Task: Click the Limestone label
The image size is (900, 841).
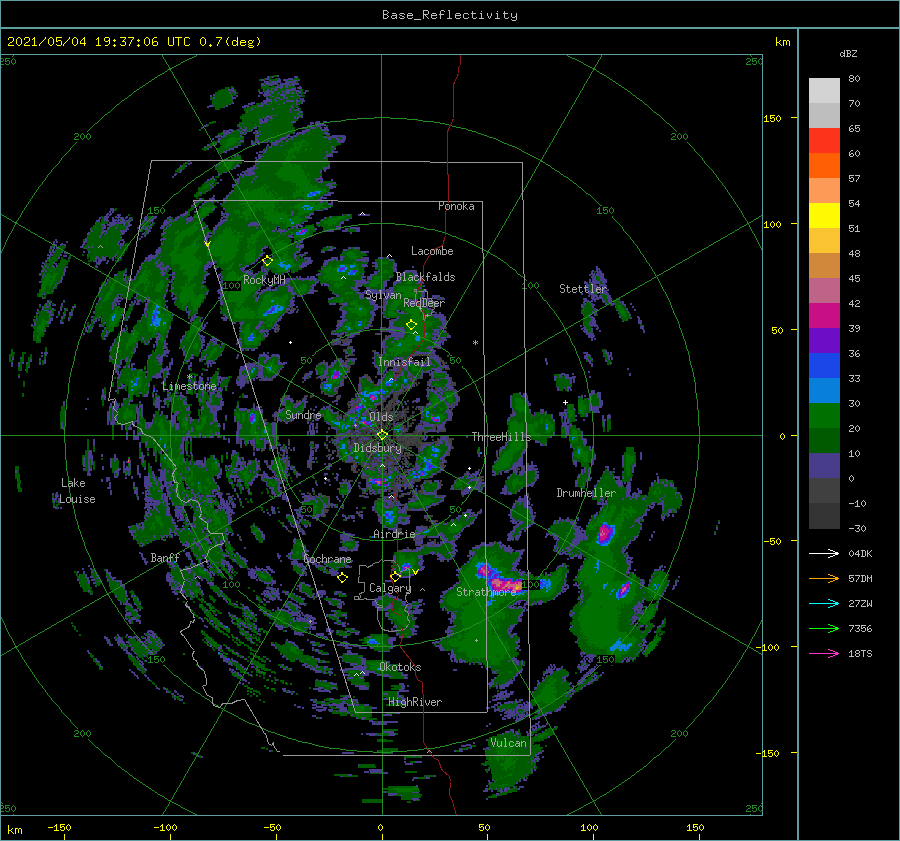Action: [x=189, y=386]
